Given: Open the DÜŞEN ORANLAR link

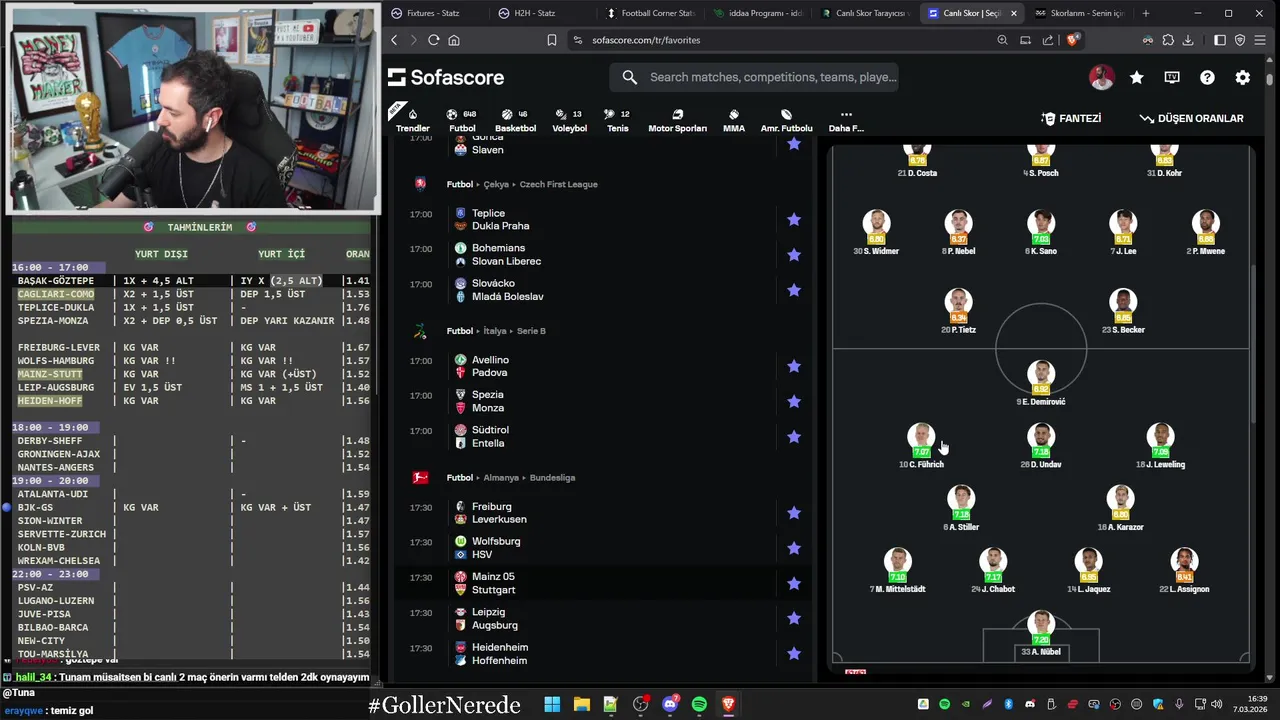Looking at the screenshot, I should pyautogui.click(x=1191, y=118).
